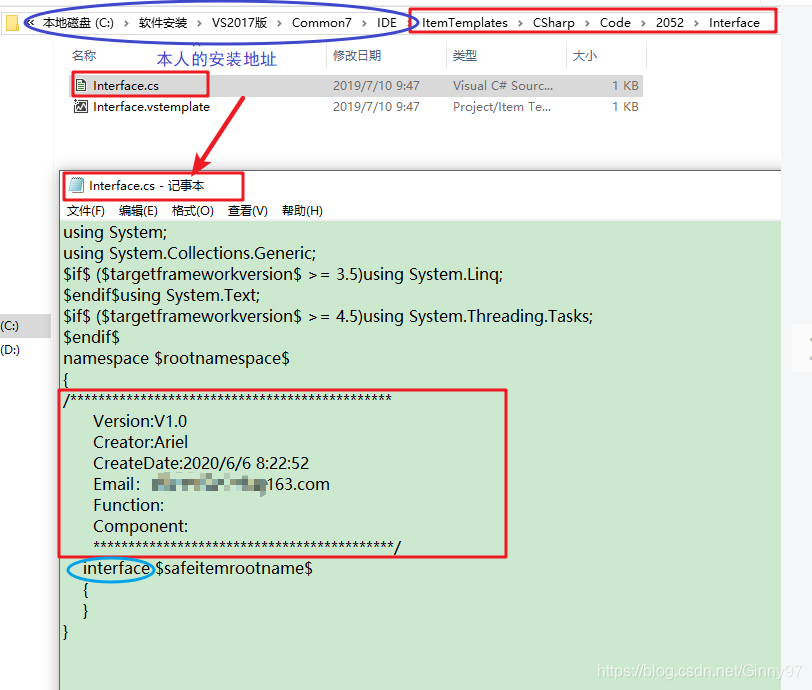The height and width of the screenshot is (690, 812).
Task: Expand the breadcrumb overflow chevron before 本地磁盘
Action: (31, 23)
